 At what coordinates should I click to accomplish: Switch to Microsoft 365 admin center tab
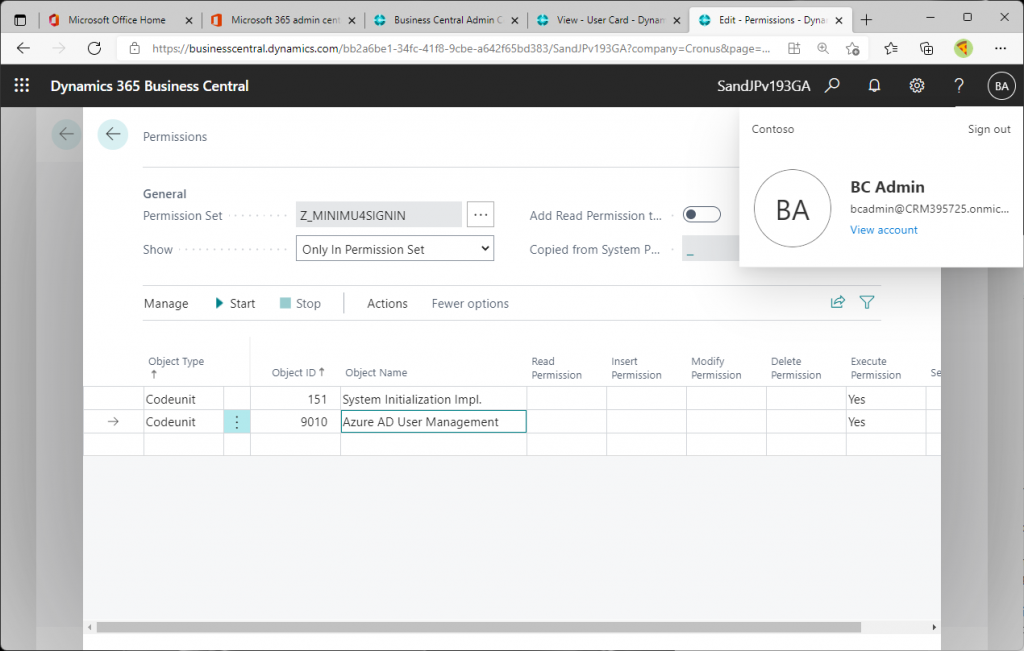click(x=282, y=20)
